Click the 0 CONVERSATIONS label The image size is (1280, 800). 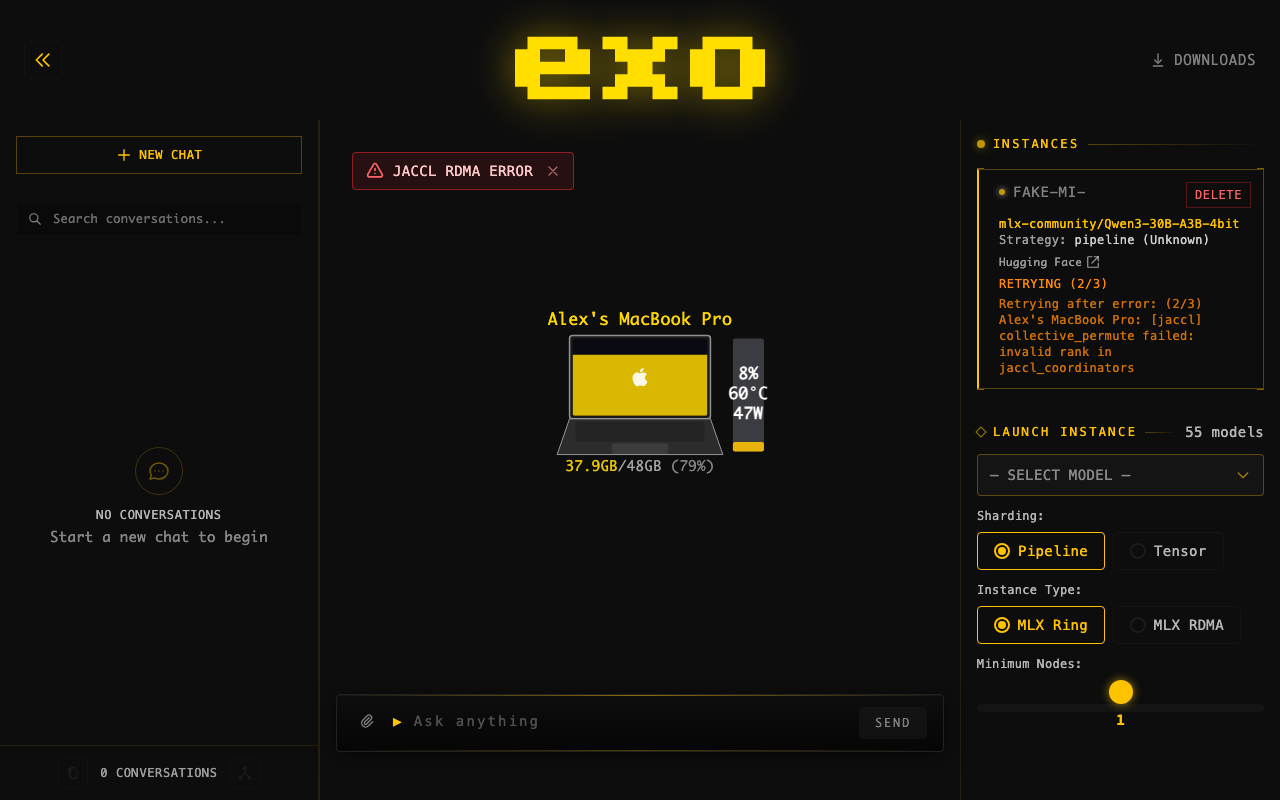click(159, 773)
